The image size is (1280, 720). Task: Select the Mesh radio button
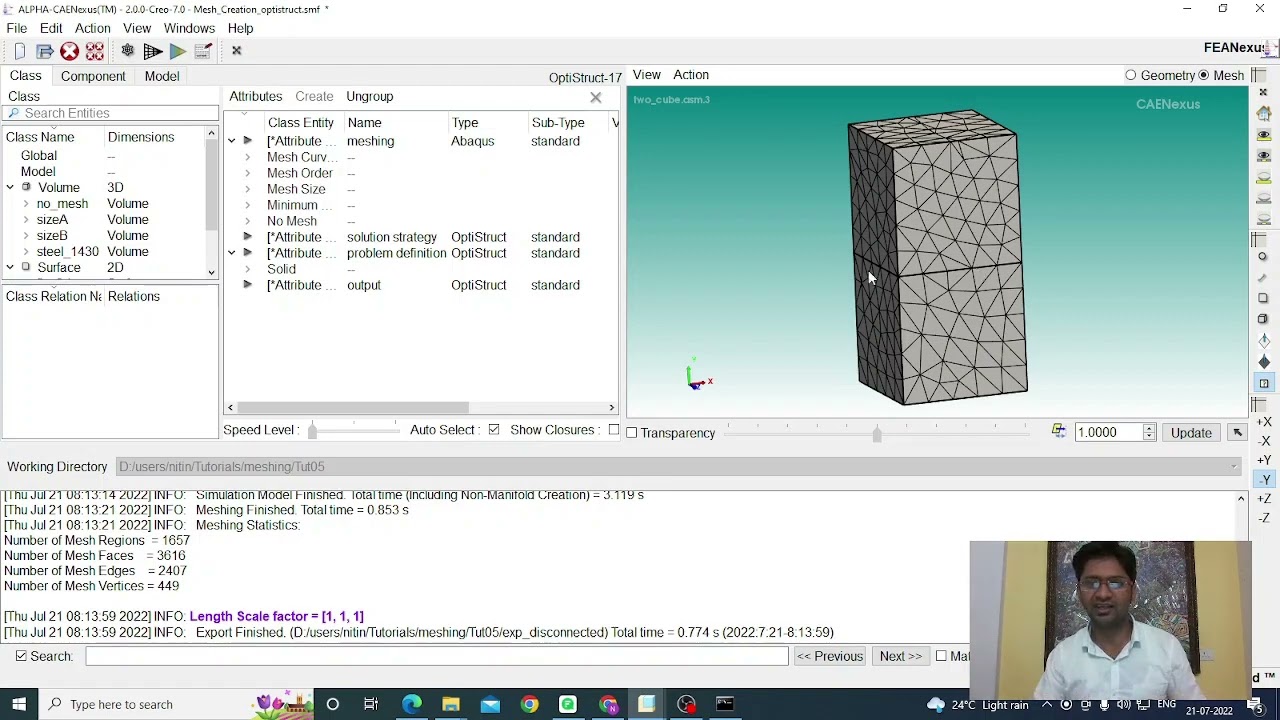click(1204, 76)
